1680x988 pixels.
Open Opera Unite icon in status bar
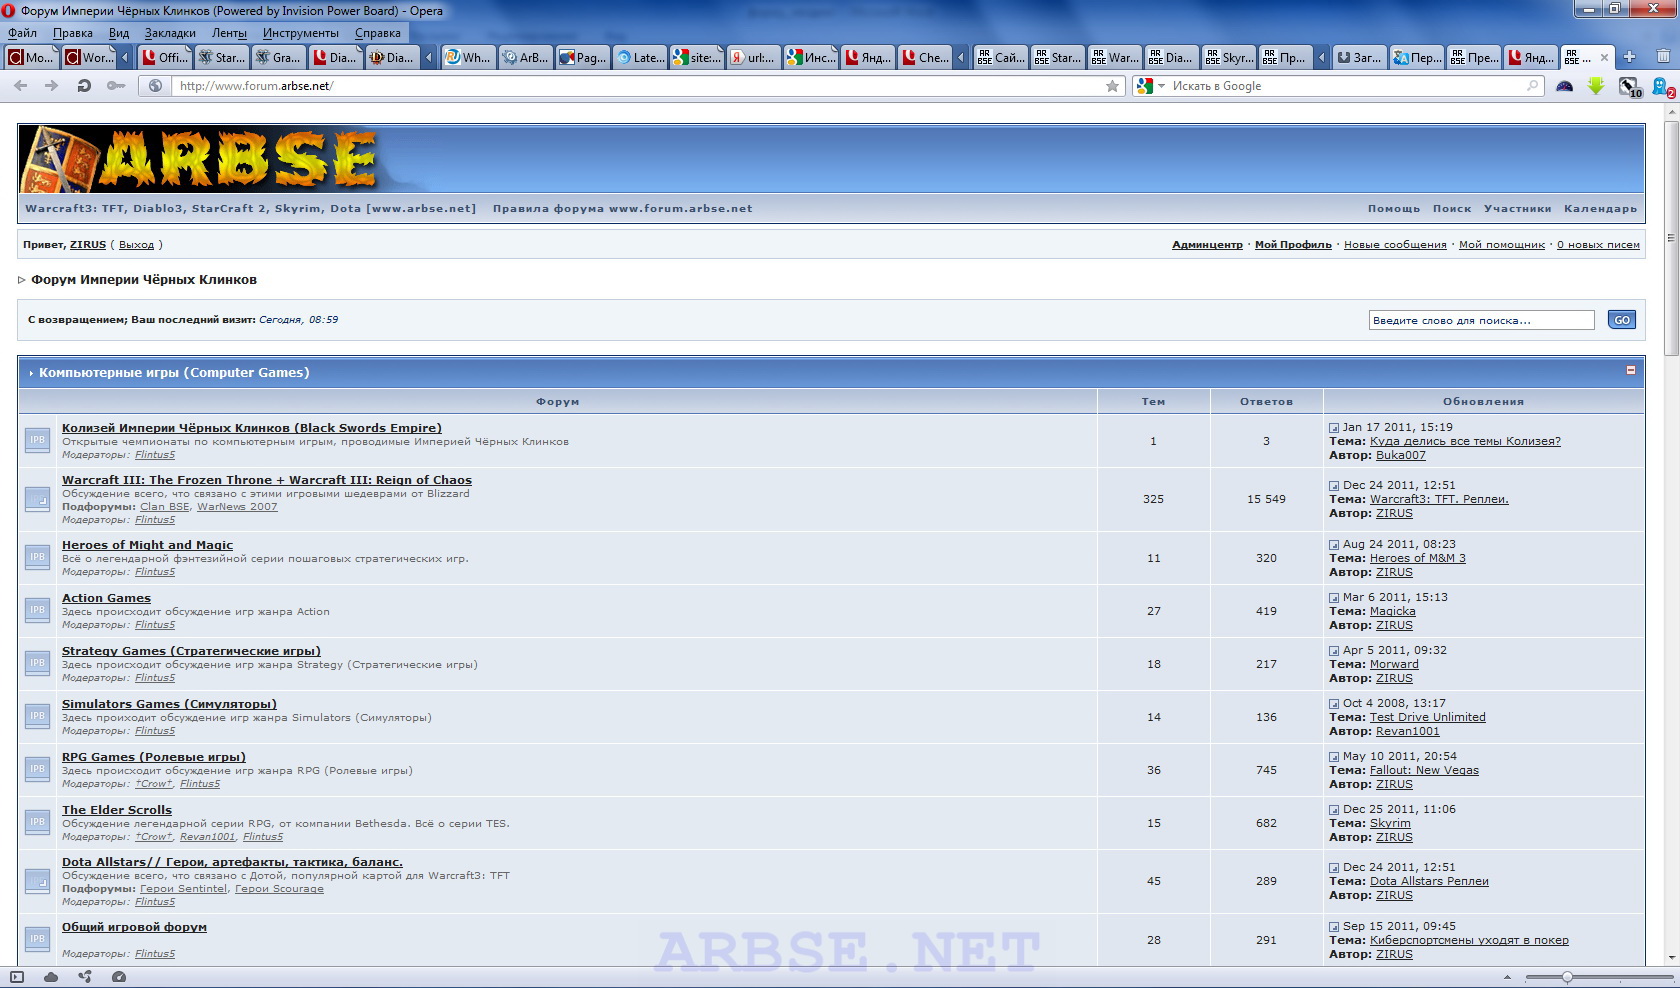click(85, 977)
